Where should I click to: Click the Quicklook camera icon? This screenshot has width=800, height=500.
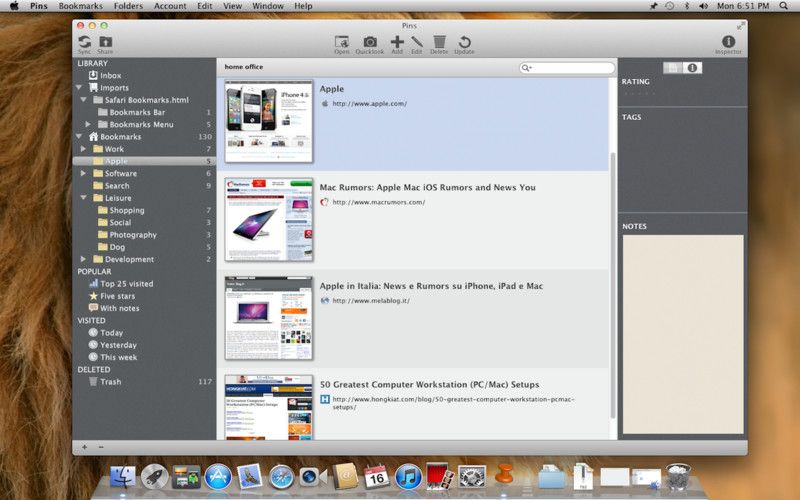point(370,42)
